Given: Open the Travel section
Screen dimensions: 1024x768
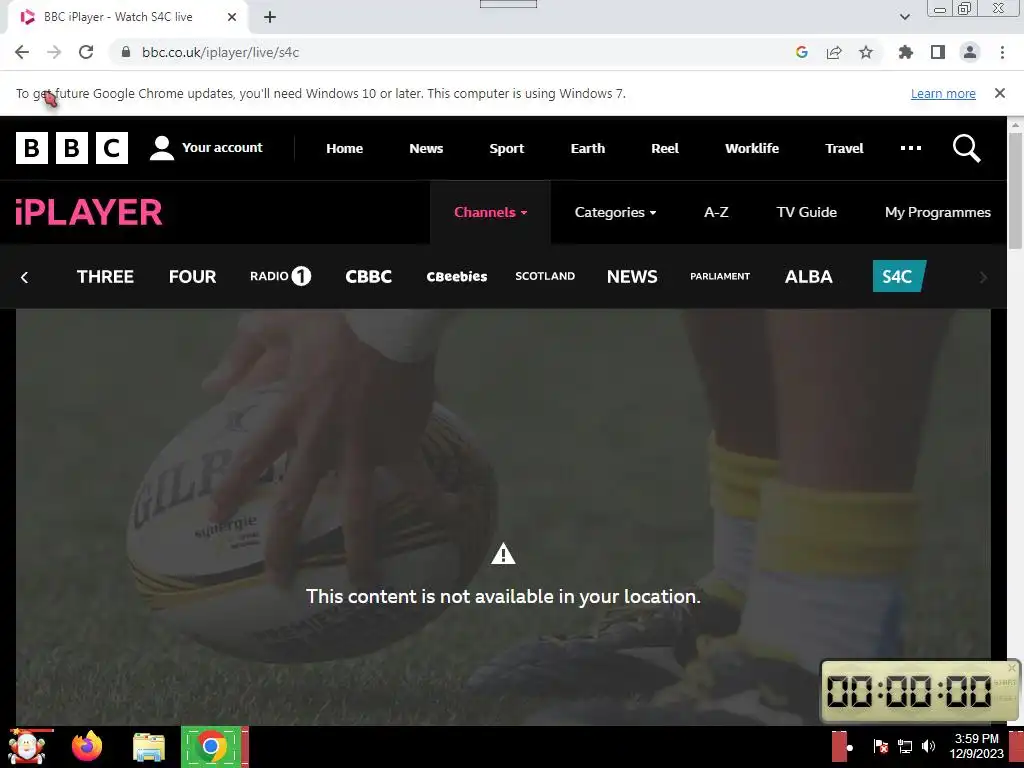Looking at the screenshot, I should click(x=844, y=148).
